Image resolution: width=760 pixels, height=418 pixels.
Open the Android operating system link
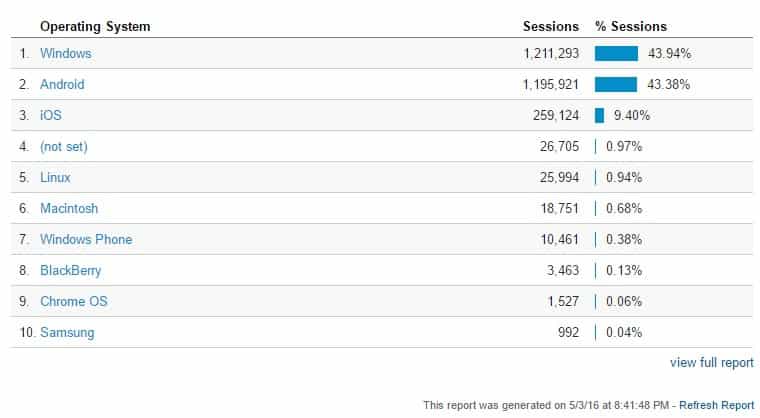click(62, 84)
